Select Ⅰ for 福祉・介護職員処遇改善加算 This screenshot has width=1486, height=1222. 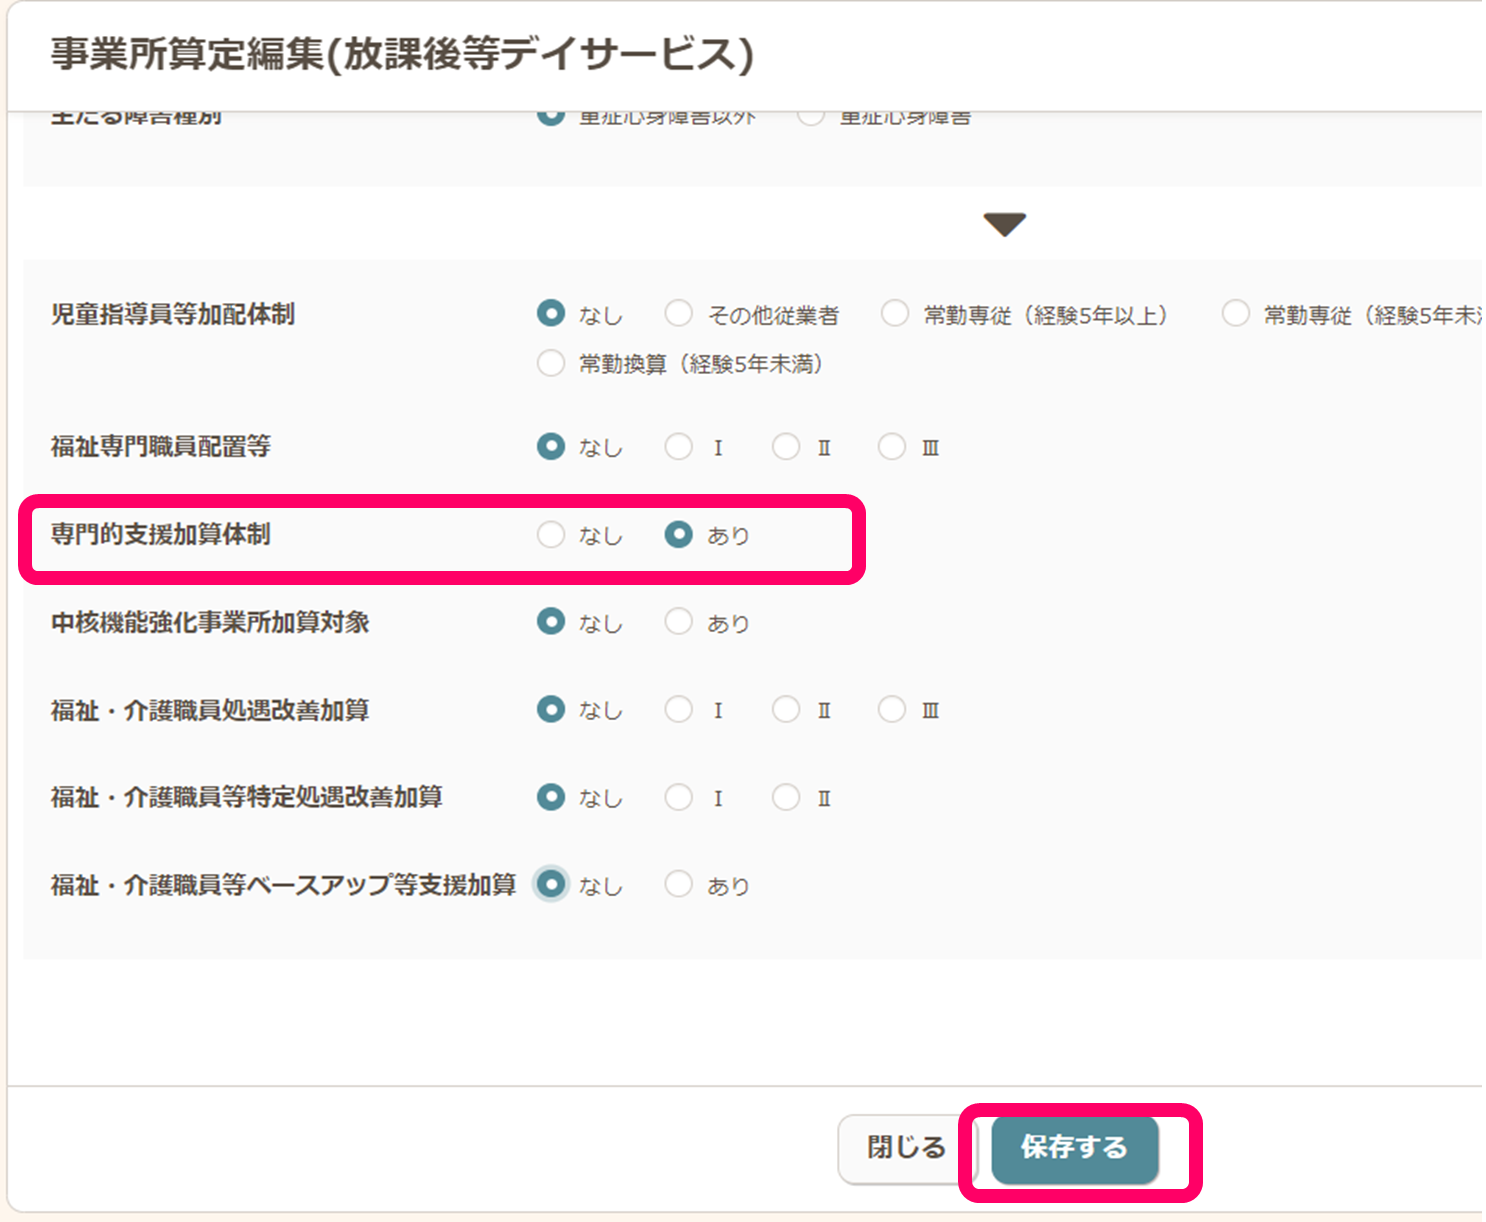(x=679, y=710)
